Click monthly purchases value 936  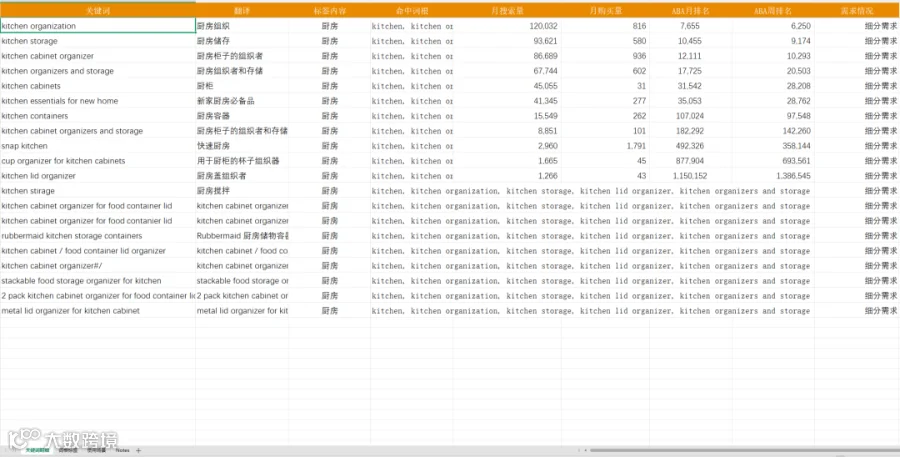coord(606,56)
